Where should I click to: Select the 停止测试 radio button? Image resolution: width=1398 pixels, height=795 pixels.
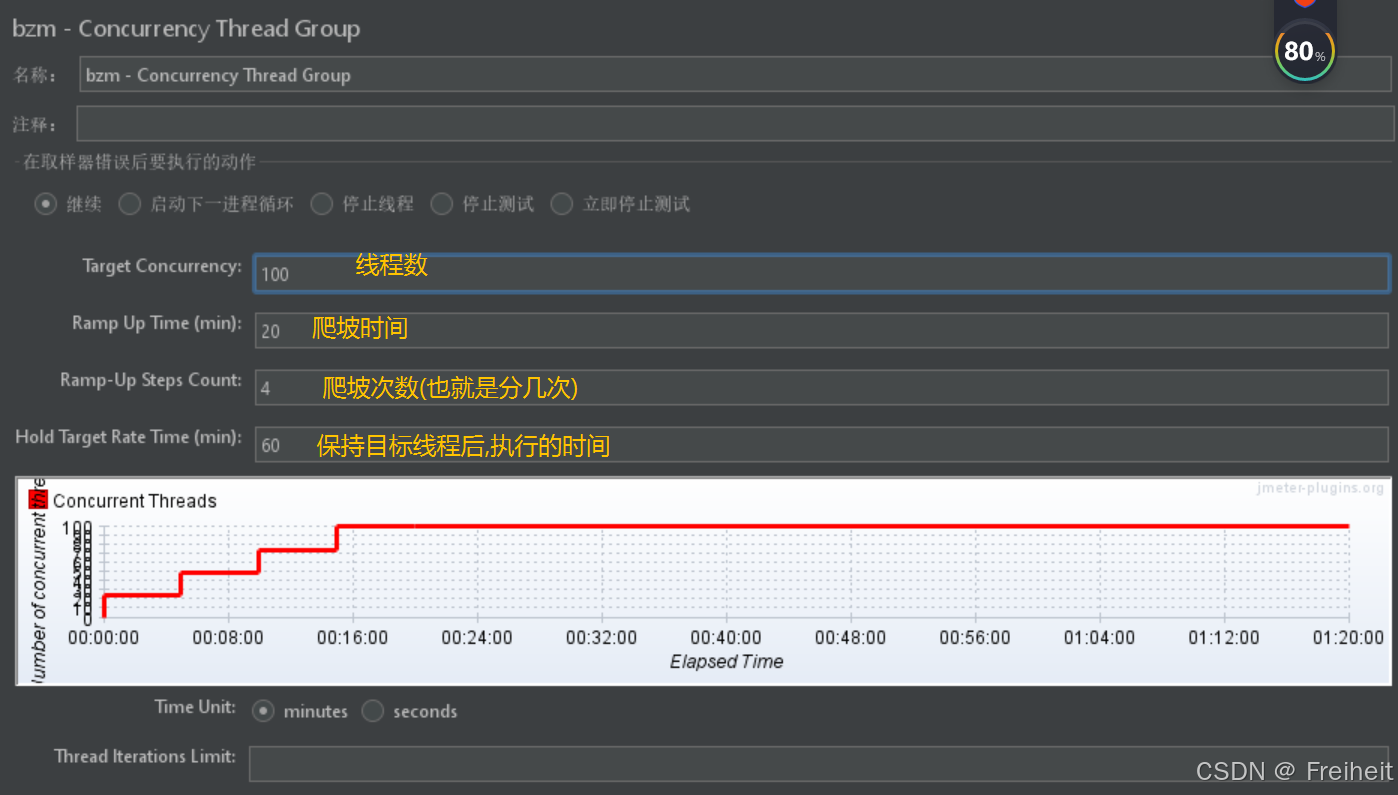coord(441,204)
